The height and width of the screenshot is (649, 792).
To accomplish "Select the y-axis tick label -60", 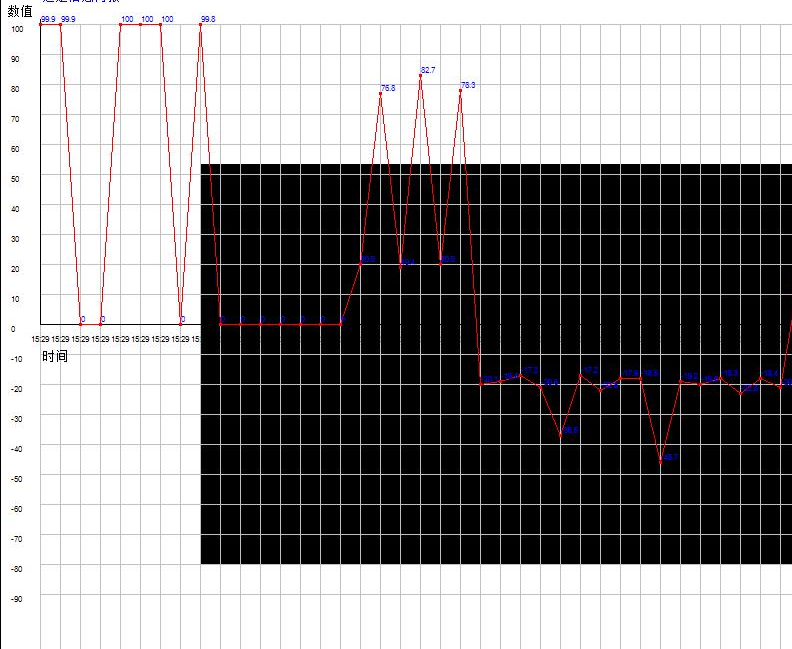I will click(17, 509).
